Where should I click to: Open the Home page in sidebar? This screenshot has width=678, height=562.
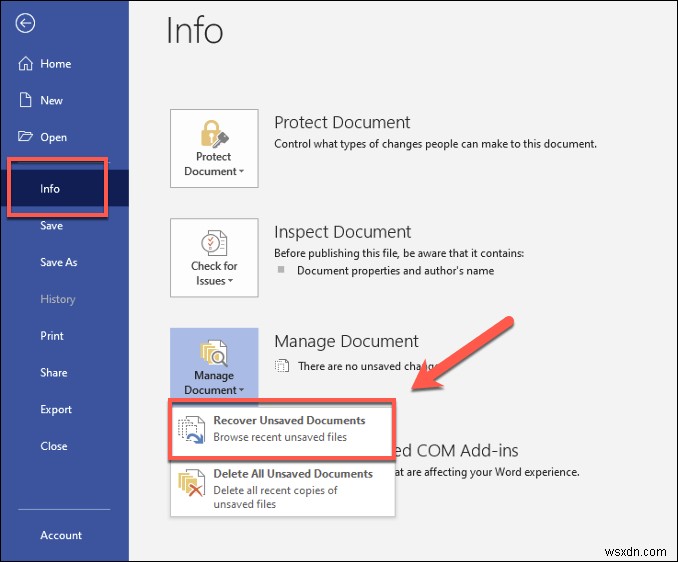coord(64,64)
